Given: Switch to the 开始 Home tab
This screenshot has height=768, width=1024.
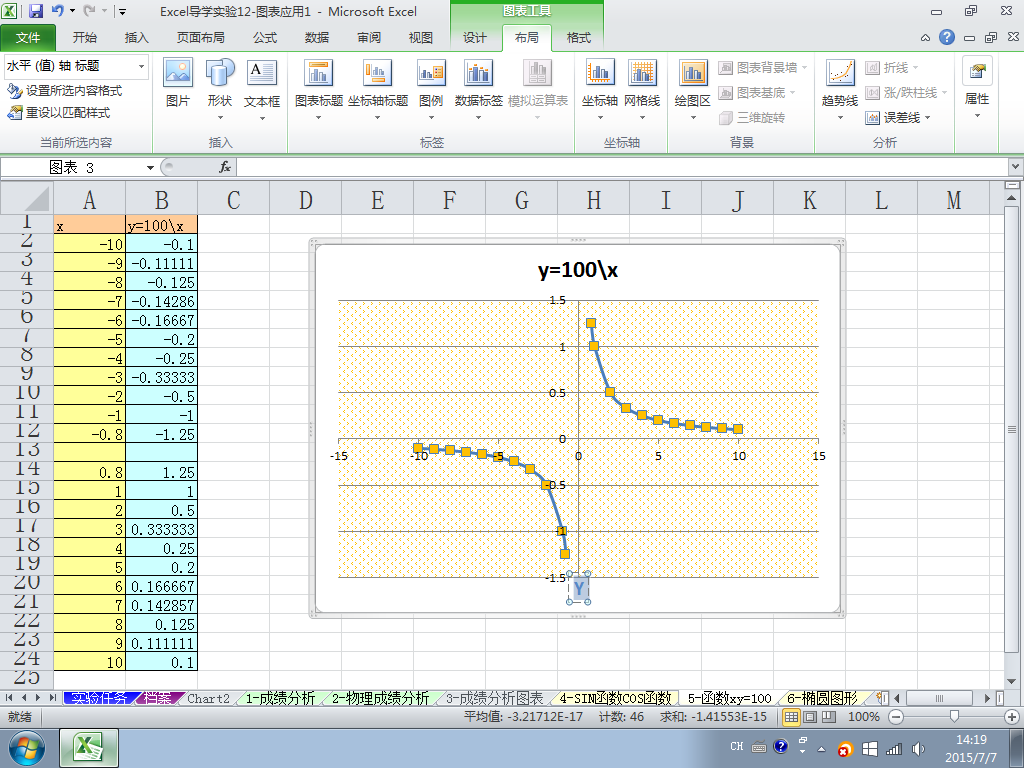Looking at the screenshot, I should [84, 38].
